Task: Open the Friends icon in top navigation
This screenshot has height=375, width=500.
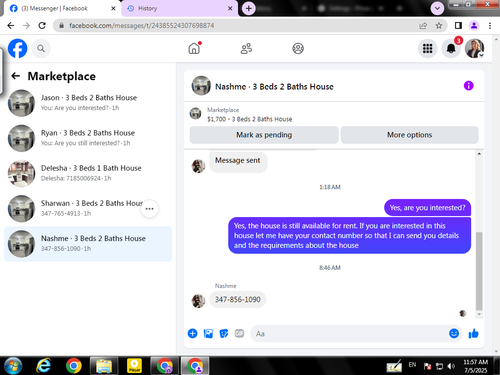Action: 246,49
